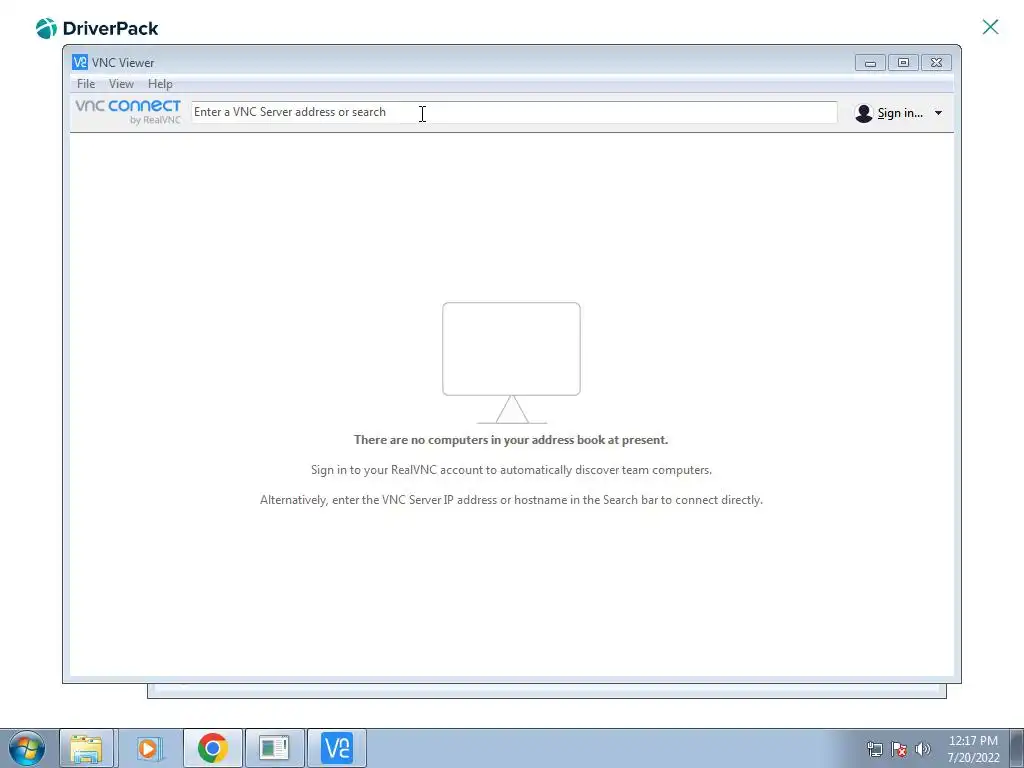
Task: Click the network tray icon
Action: click(874, 749)
